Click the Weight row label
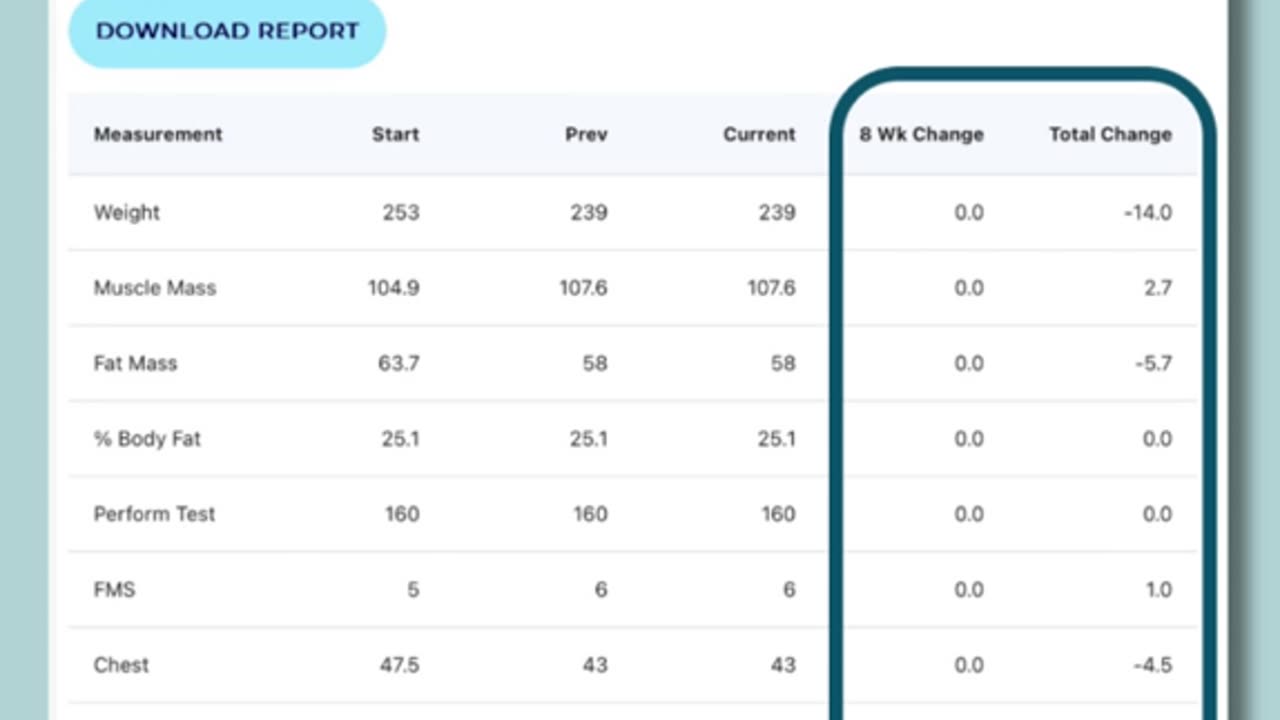Viewport: 1280px width, 720px height. [127, 212]
